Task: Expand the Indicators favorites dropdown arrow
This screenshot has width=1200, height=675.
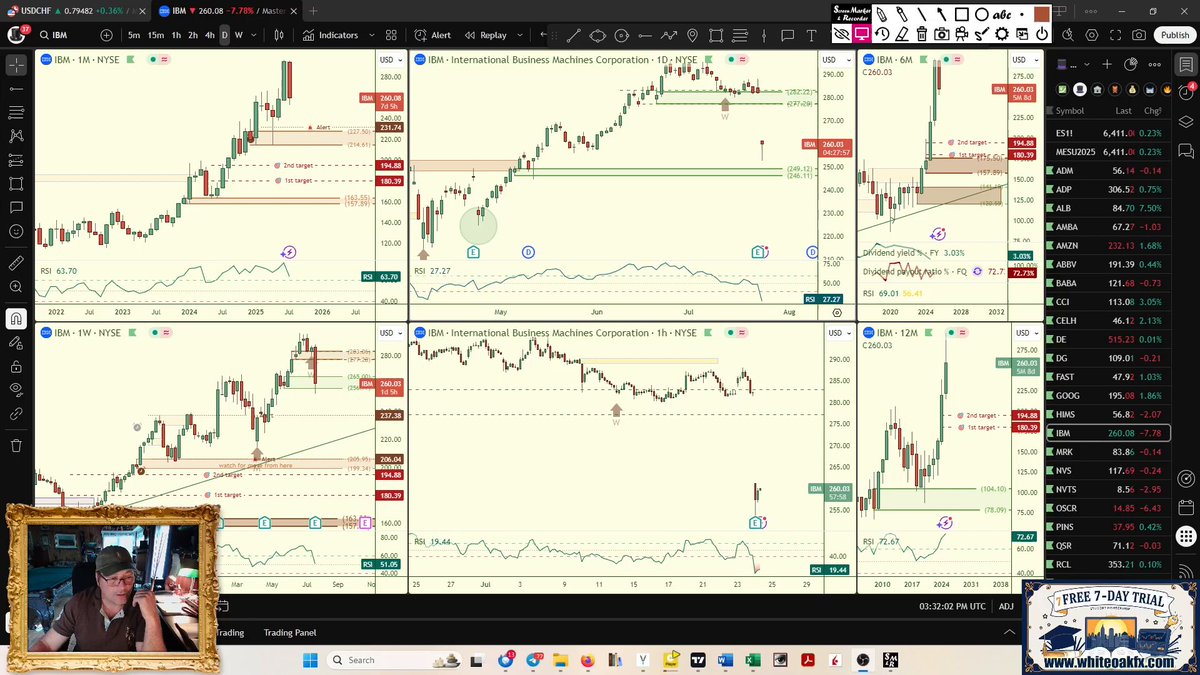Action: [x=372, y=35]
